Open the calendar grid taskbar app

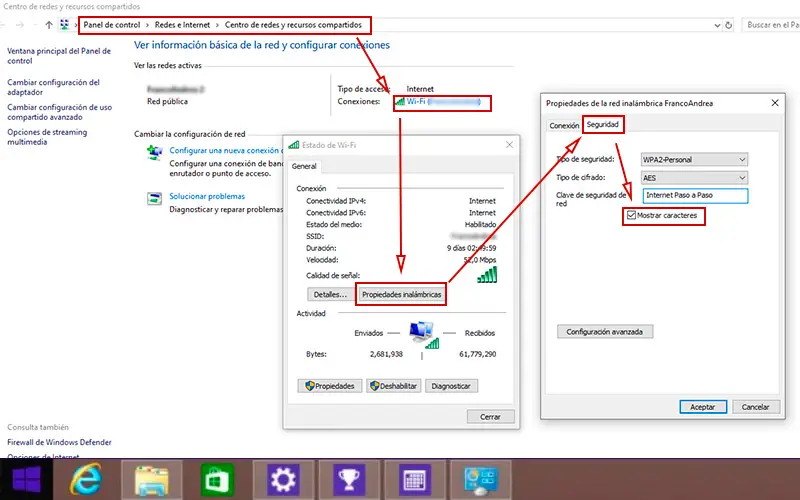415,480
